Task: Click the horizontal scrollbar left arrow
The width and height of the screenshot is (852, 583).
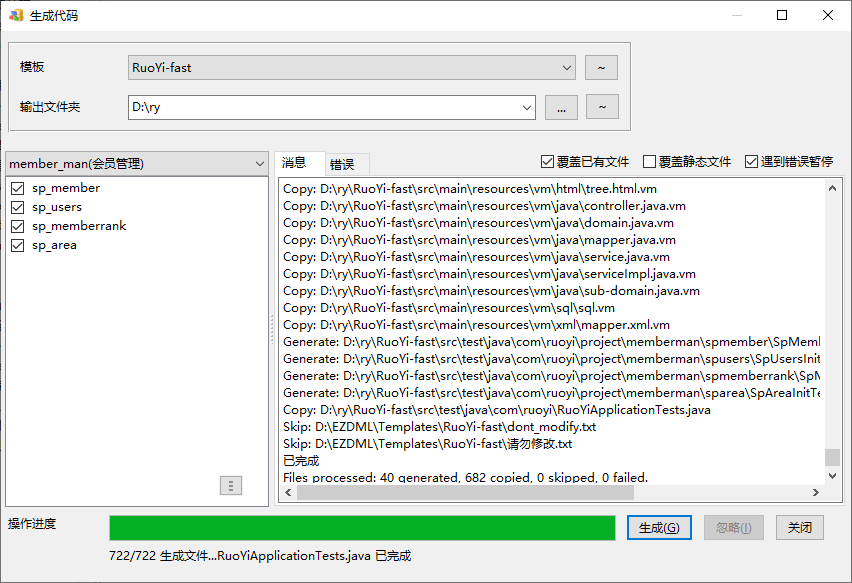Action: pyautogui.click(x=288, y=493)
